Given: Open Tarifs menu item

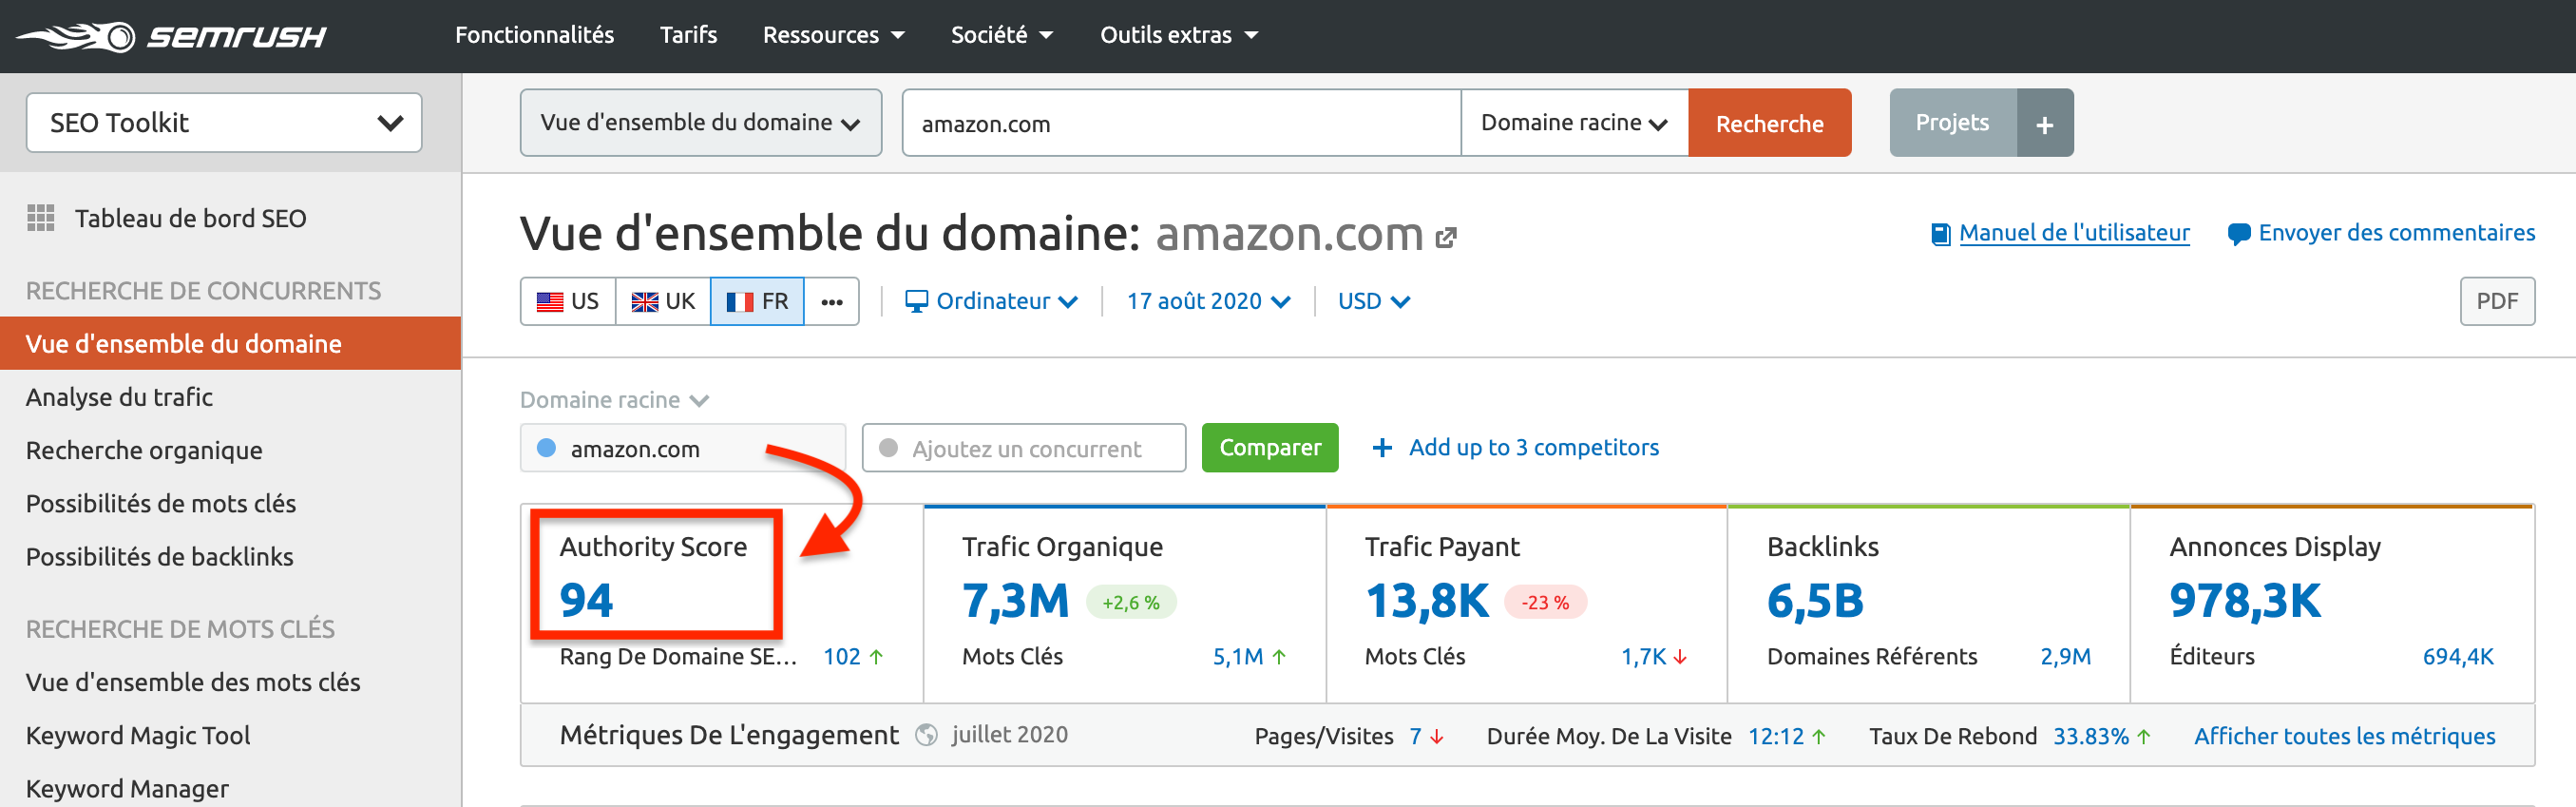Looking at the screenshot, I should (688, 35).
